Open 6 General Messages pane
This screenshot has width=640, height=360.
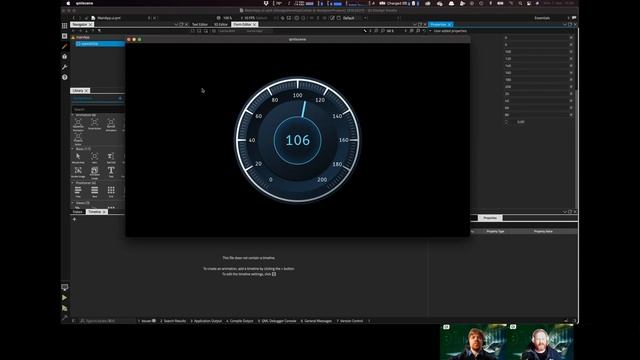pos(316,321)
